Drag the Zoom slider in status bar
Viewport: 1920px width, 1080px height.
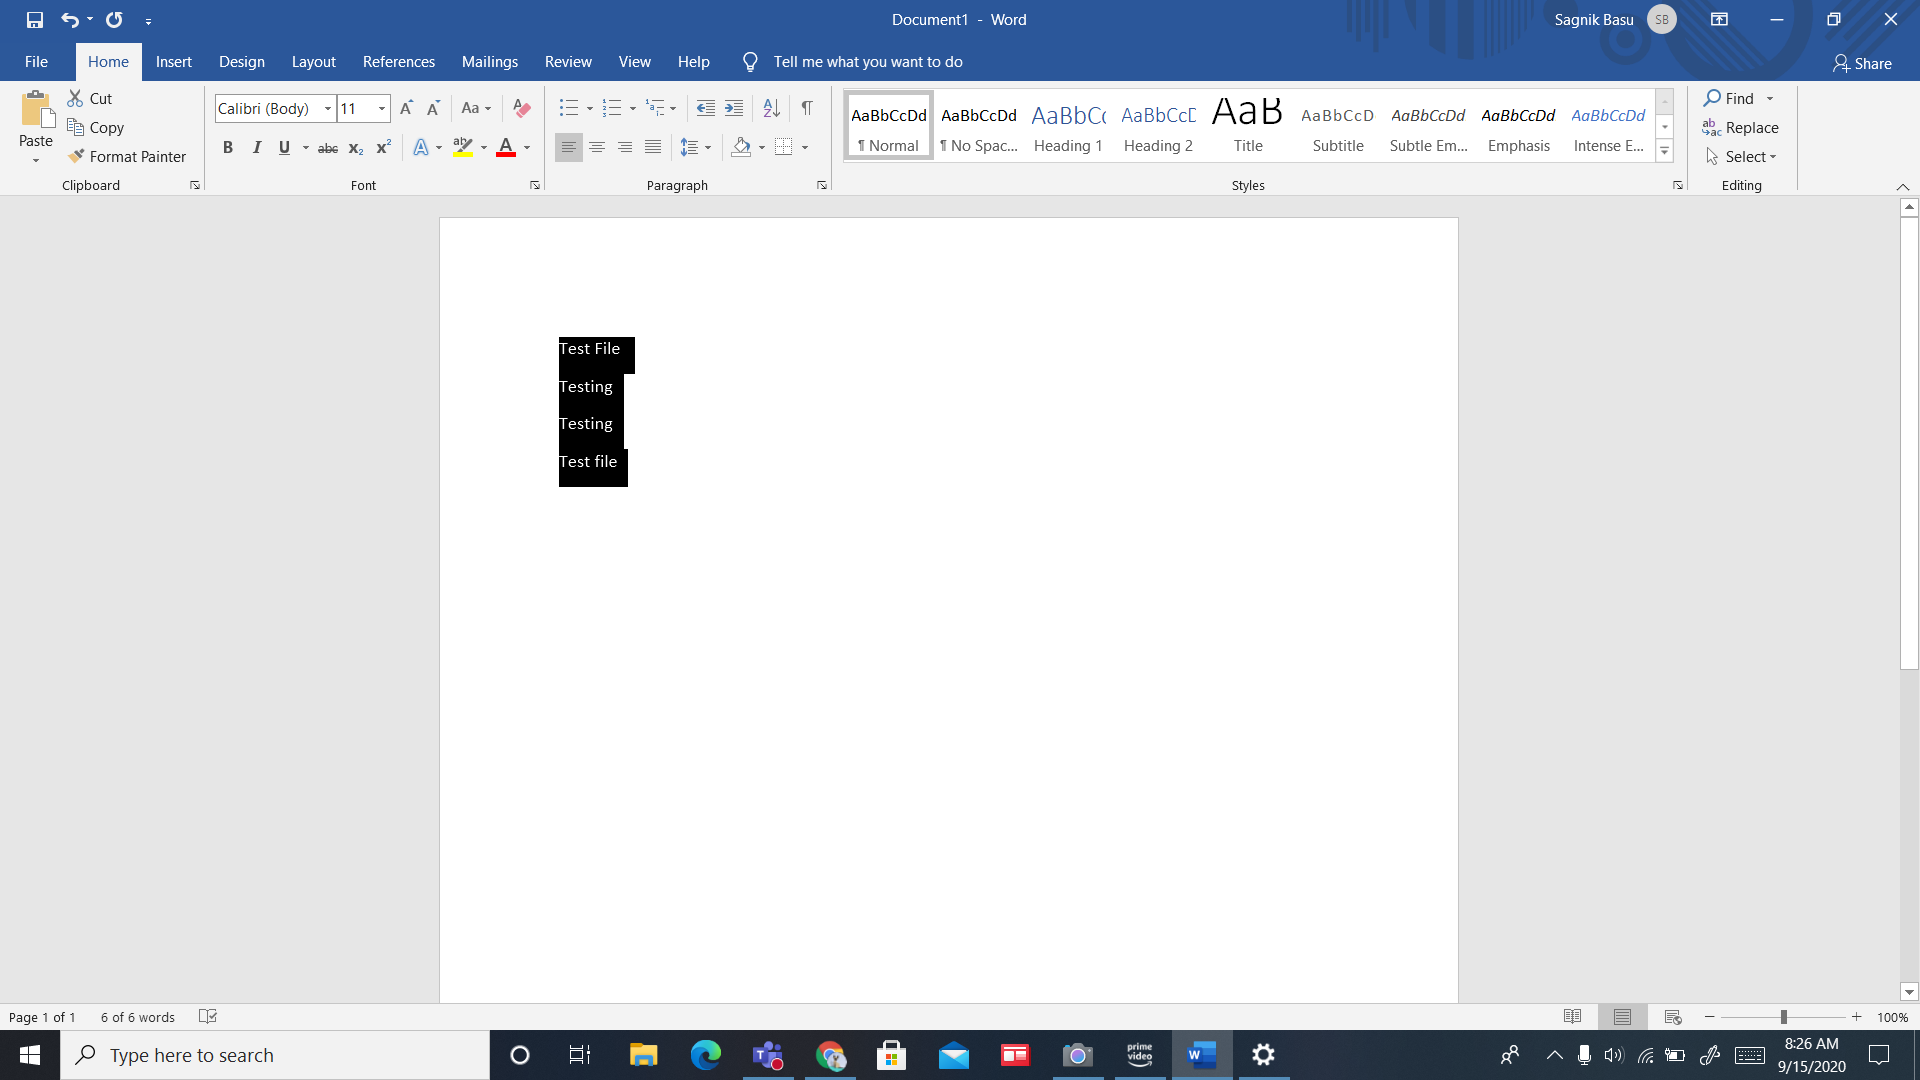coord(1782,1017)
